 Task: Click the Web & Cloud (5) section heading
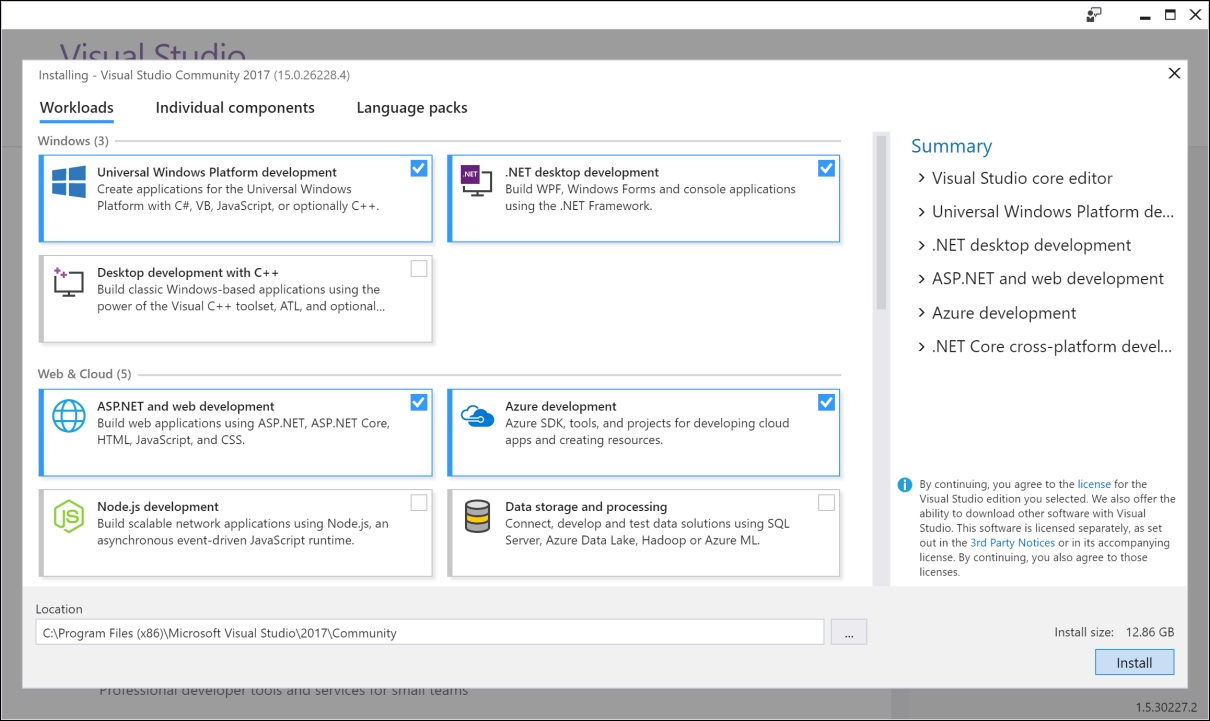(84, 374)
